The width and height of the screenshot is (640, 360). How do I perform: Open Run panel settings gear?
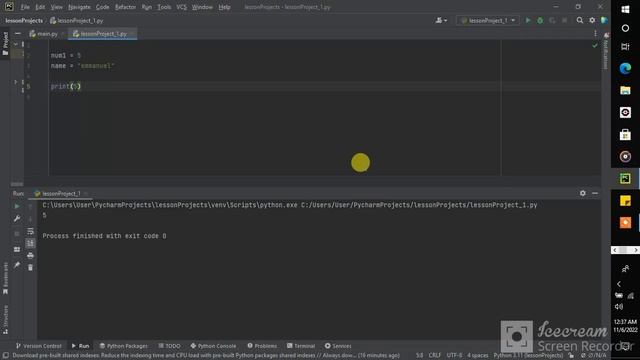point(582,193)
